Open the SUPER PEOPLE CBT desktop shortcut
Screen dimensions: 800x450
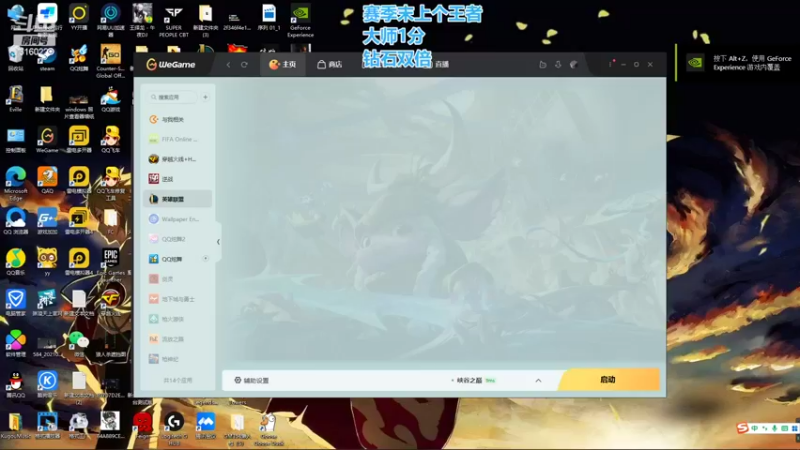point(173,21)
